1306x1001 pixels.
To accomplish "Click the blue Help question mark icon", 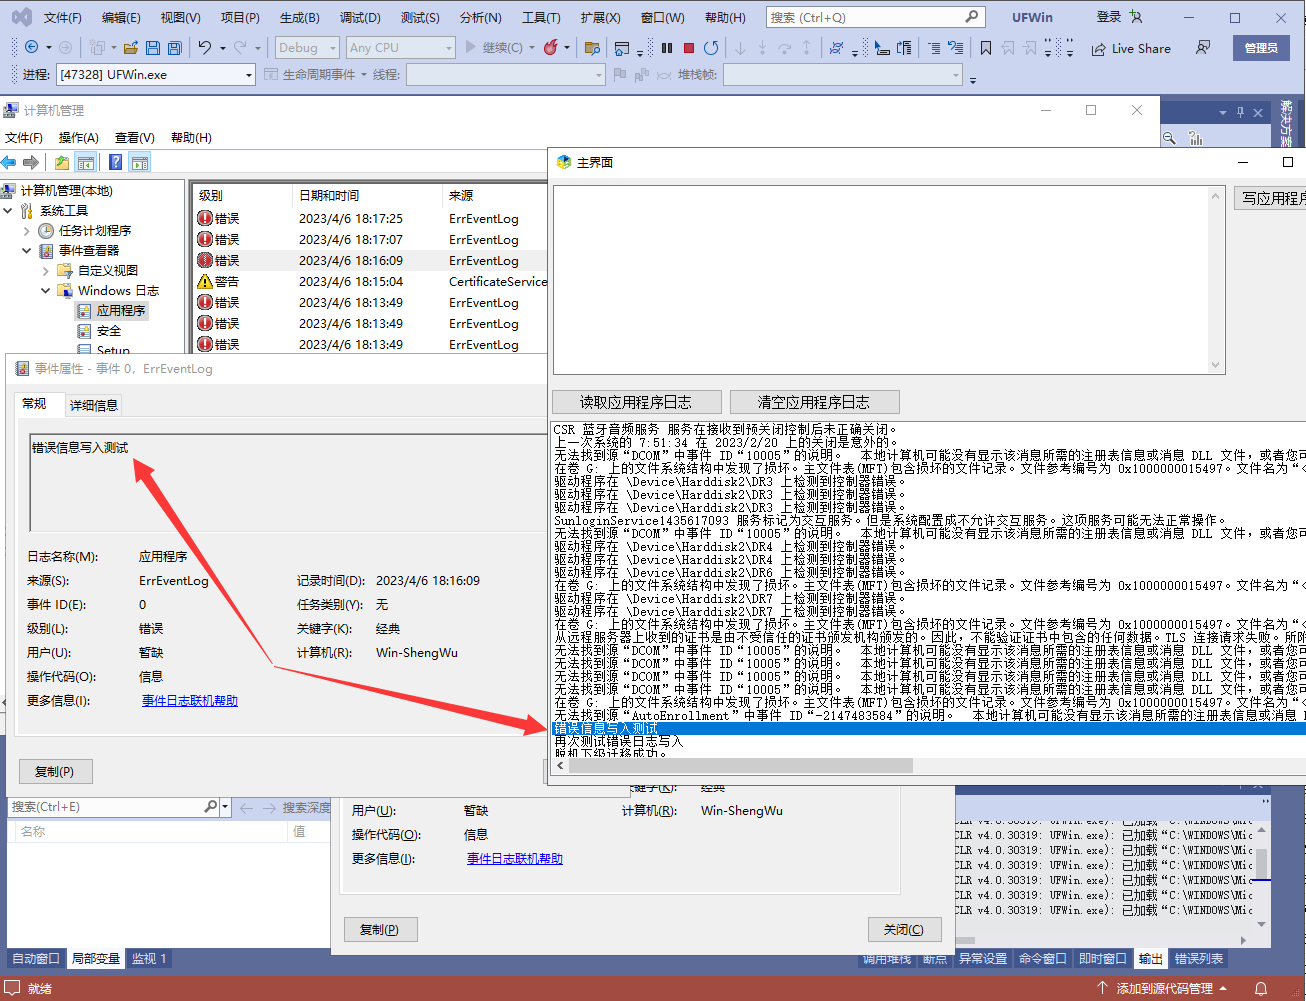I will [116, 162].
